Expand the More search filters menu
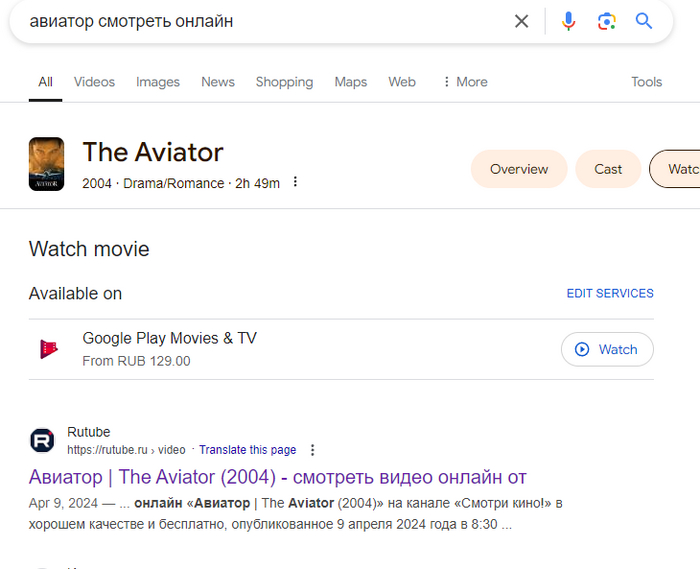700x569 pixels. coord(464,82)
